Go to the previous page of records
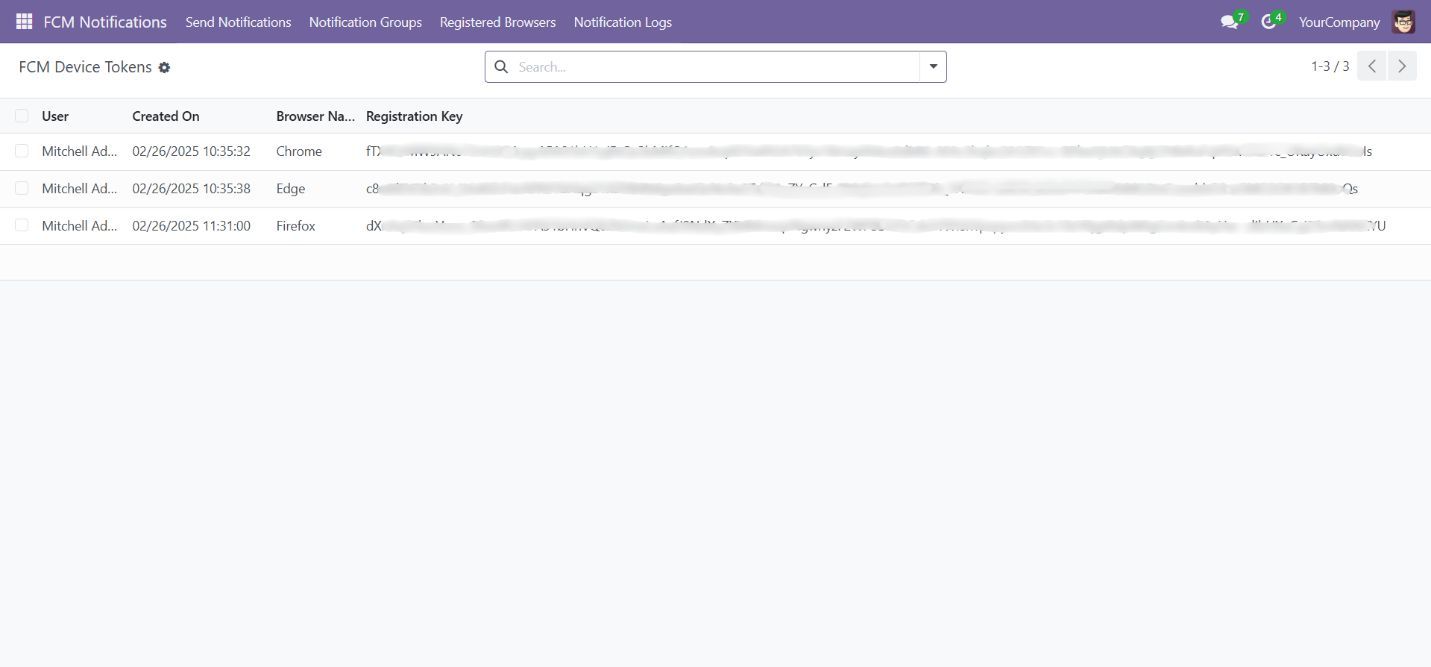This screenshot has height=667, width=1431. (1371, 65)
